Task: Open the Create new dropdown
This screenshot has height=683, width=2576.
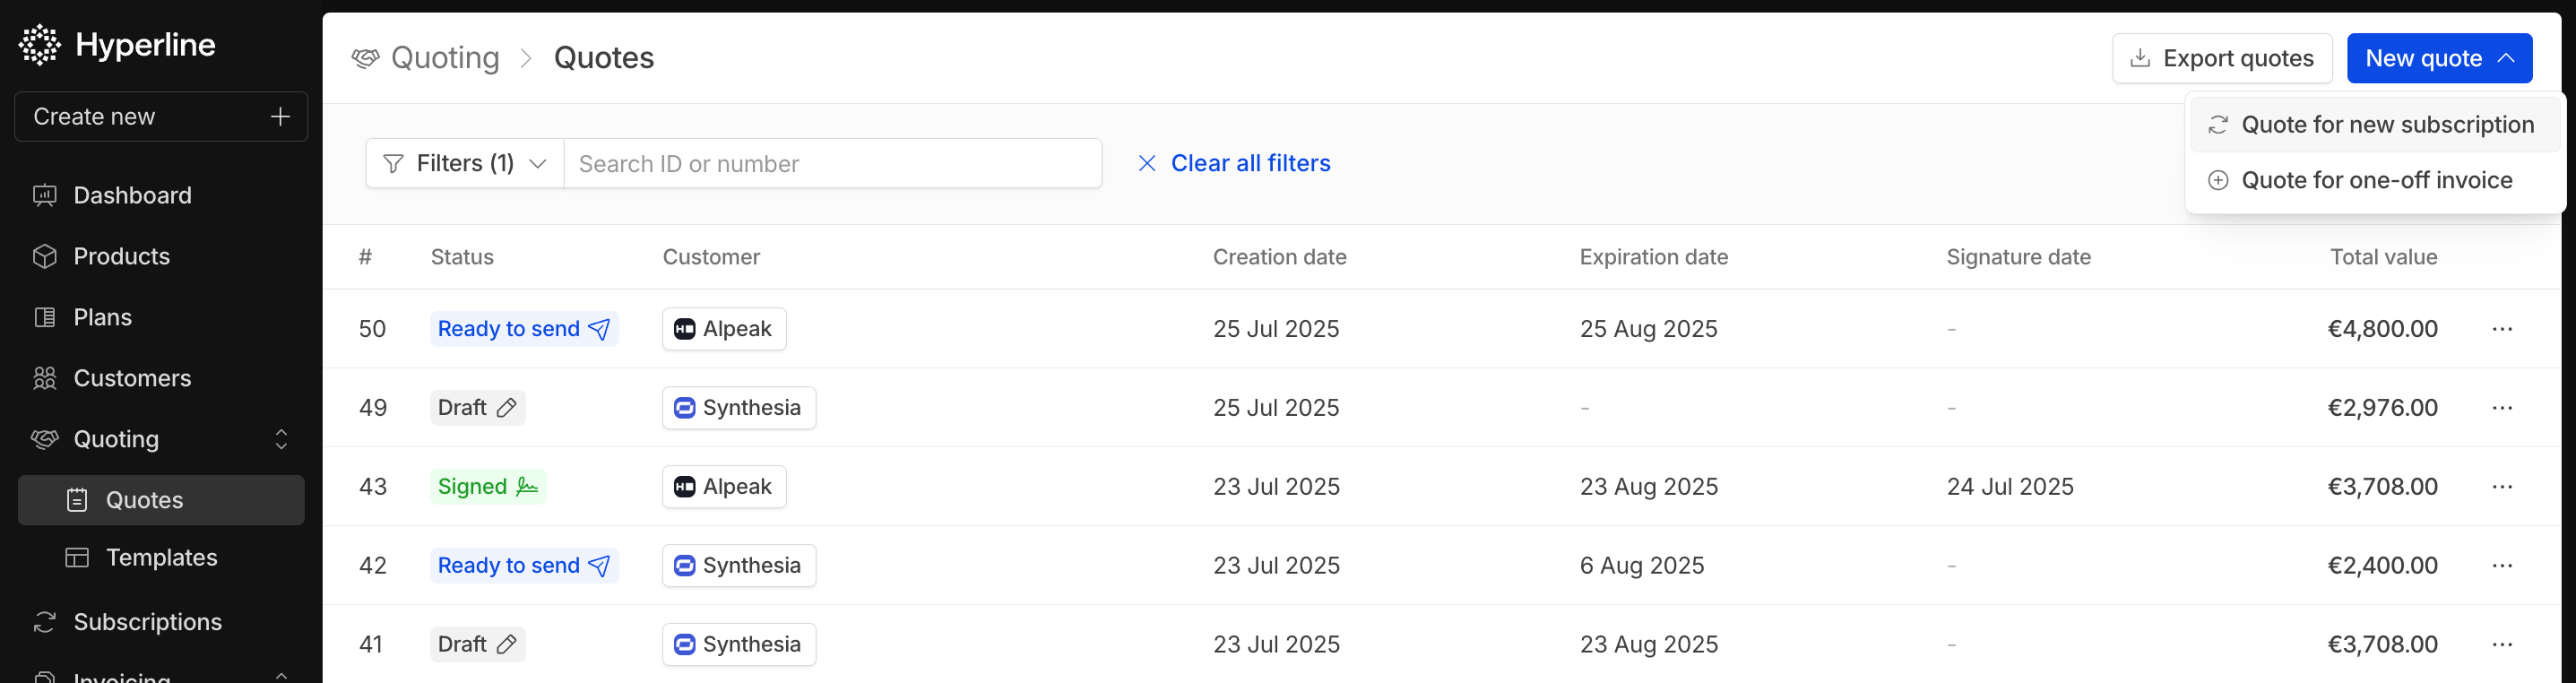Action: pyautogui.click(x=161, y=117)
